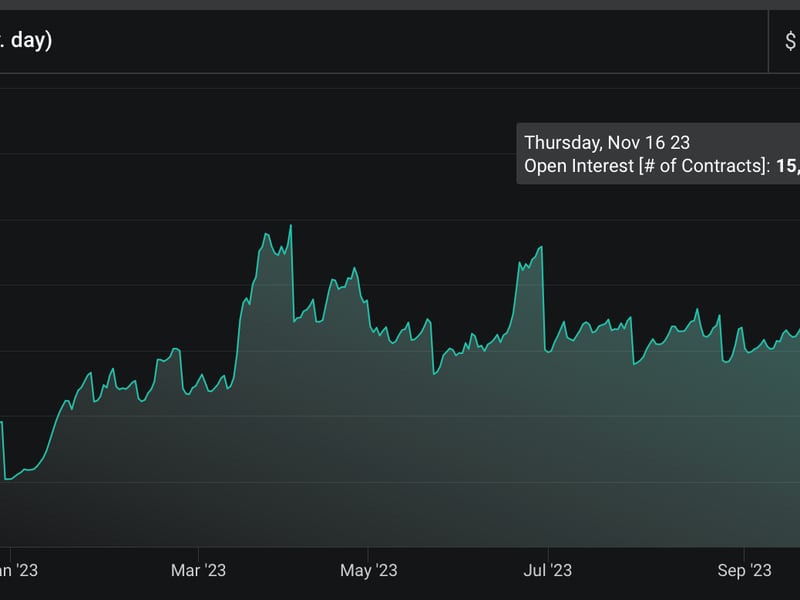Click the dollar sign currency button
The height and width of the screenshot is (600, 800).
click(x=789, y=42)
